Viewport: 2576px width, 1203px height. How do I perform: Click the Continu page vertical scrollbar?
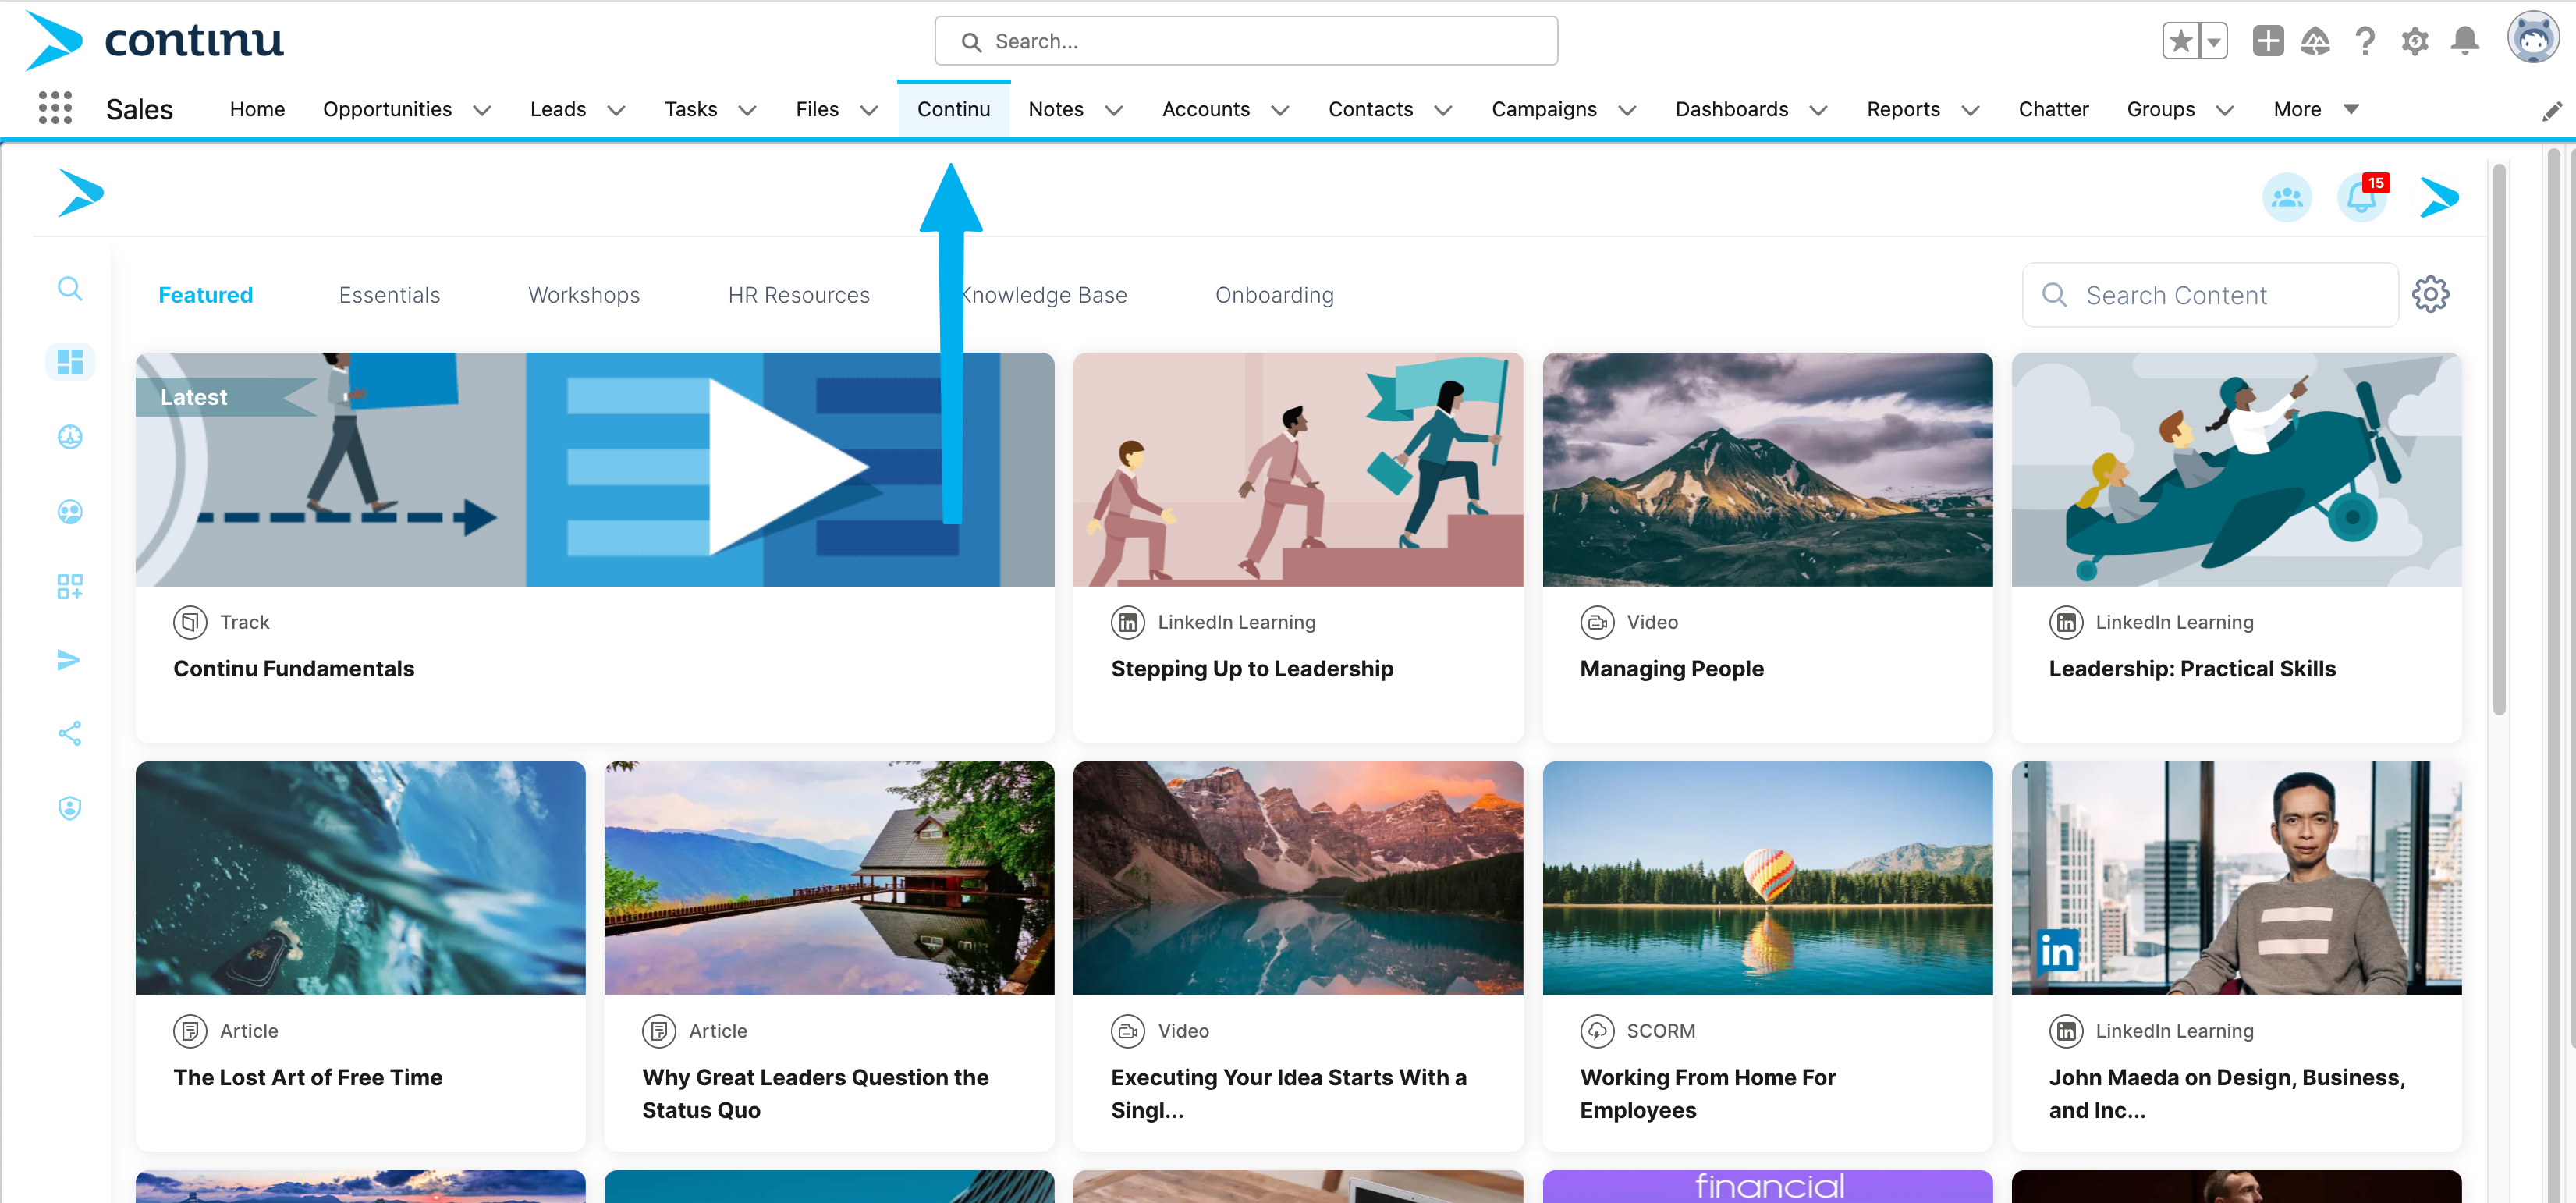point(2498,440)
